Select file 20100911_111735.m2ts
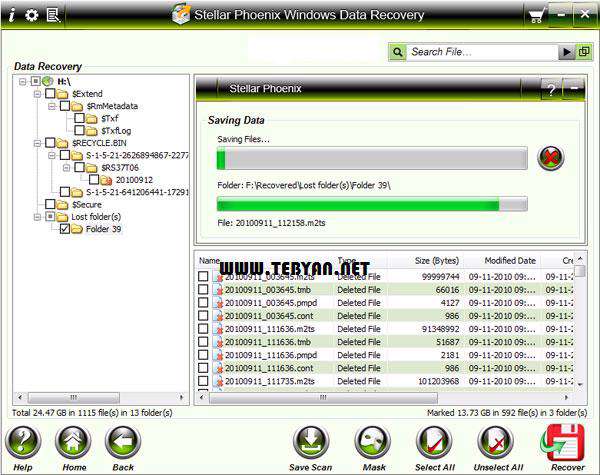 tap(270, 381)
